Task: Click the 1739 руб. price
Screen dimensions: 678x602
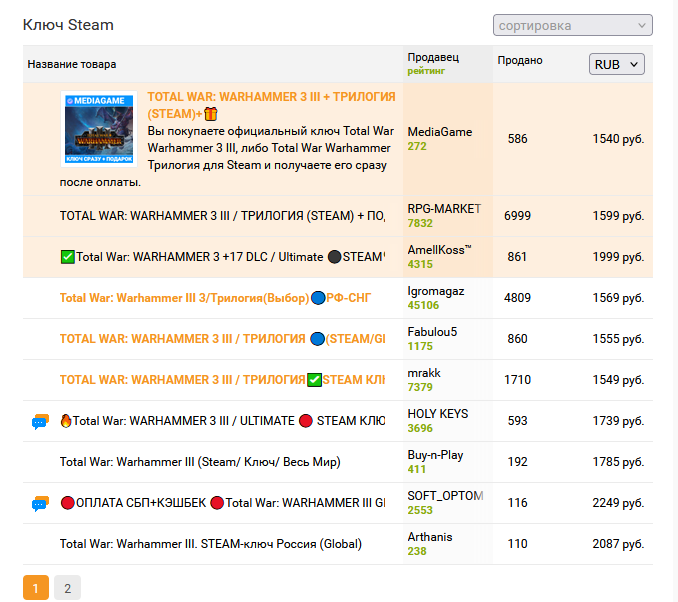Action: [618, 421]
